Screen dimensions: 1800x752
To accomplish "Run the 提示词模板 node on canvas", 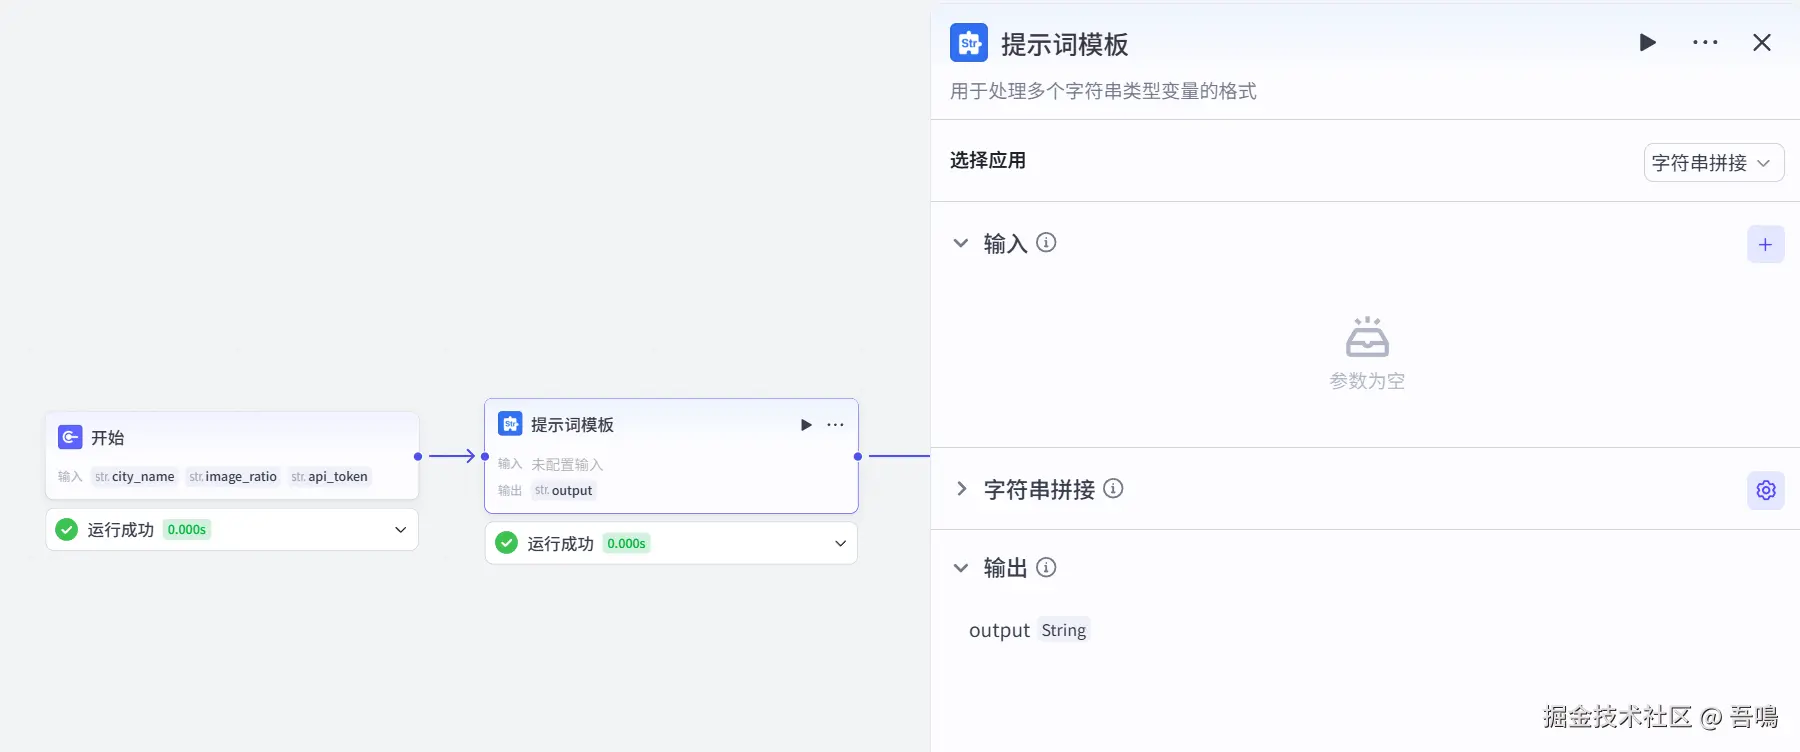I will pyautogui.click(x=806, y=425).
